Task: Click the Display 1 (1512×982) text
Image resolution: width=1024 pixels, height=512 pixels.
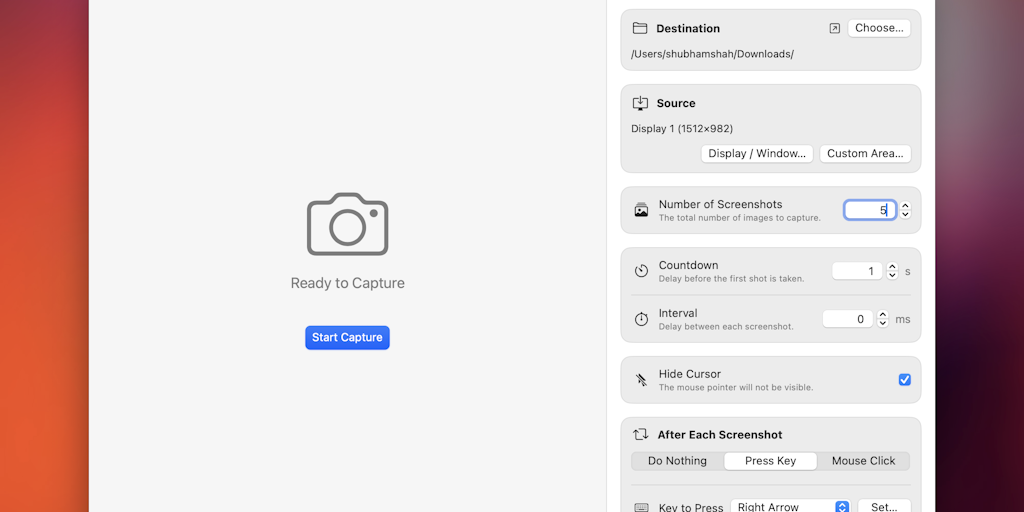Action: [x=682, y=129]
